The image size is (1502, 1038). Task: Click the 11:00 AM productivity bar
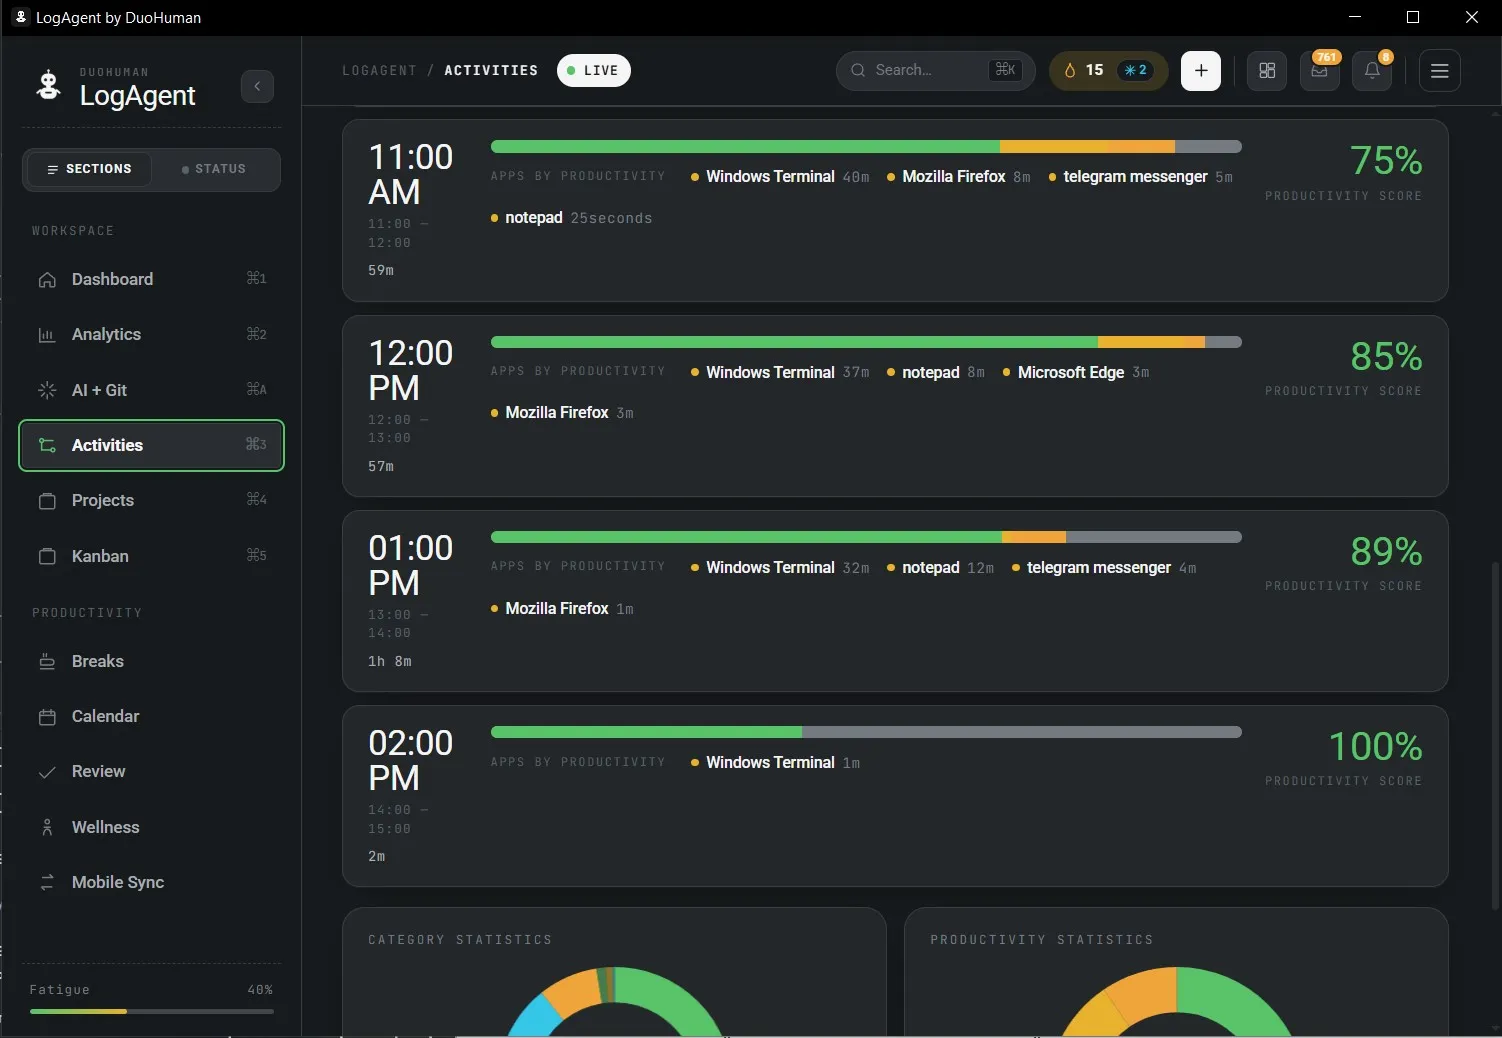tap(866, 147)
